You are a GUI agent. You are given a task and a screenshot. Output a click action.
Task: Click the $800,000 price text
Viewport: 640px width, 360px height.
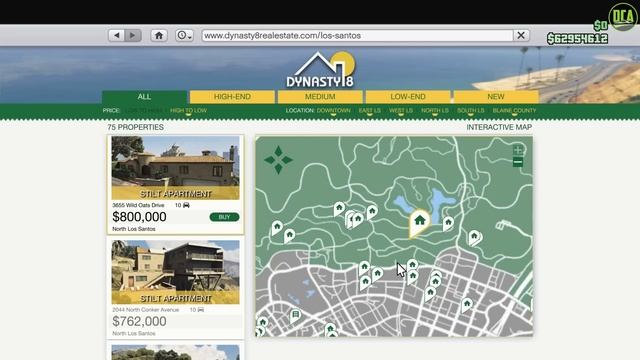(x=139, y=217)
